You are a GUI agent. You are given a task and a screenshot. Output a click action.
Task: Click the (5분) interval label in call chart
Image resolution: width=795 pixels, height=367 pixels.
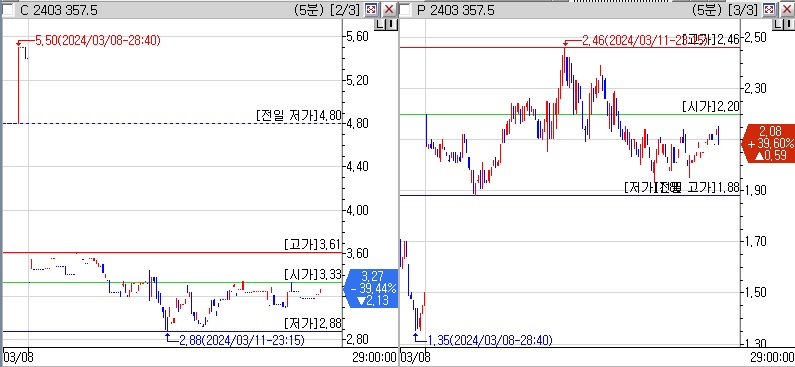pos(308,10)
